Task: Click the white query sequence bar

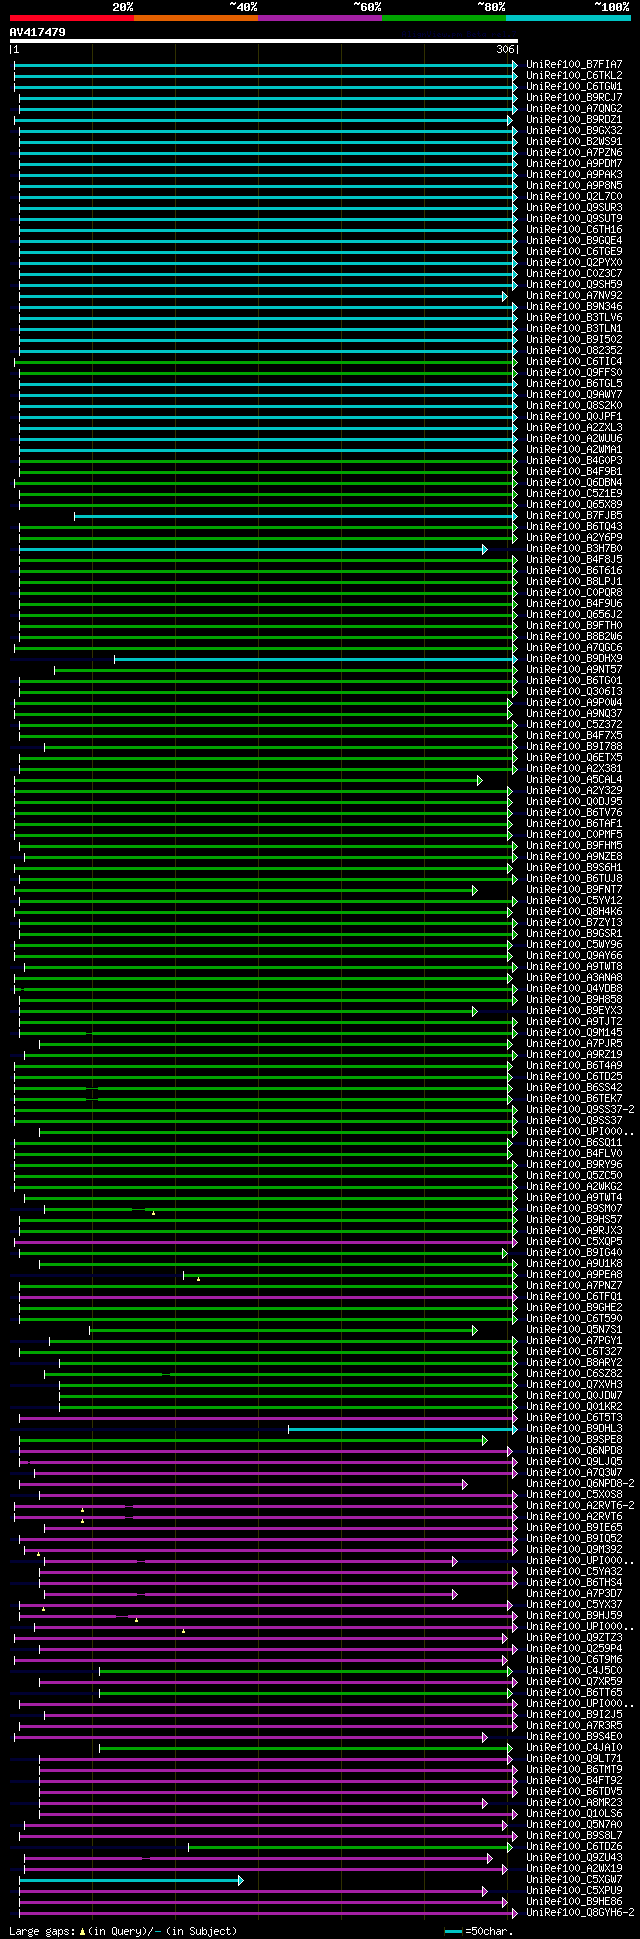Action: pos(263,41)
